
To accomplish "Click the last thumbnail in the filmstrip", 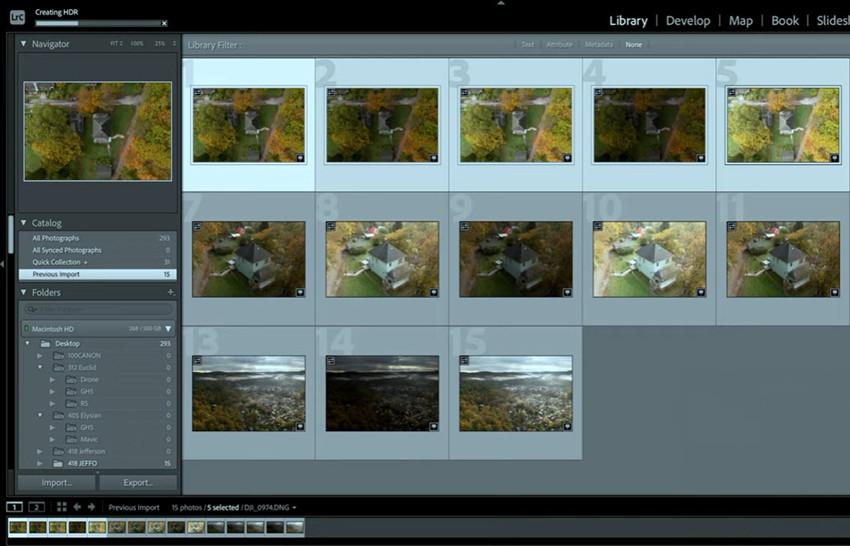I will 295,527.
